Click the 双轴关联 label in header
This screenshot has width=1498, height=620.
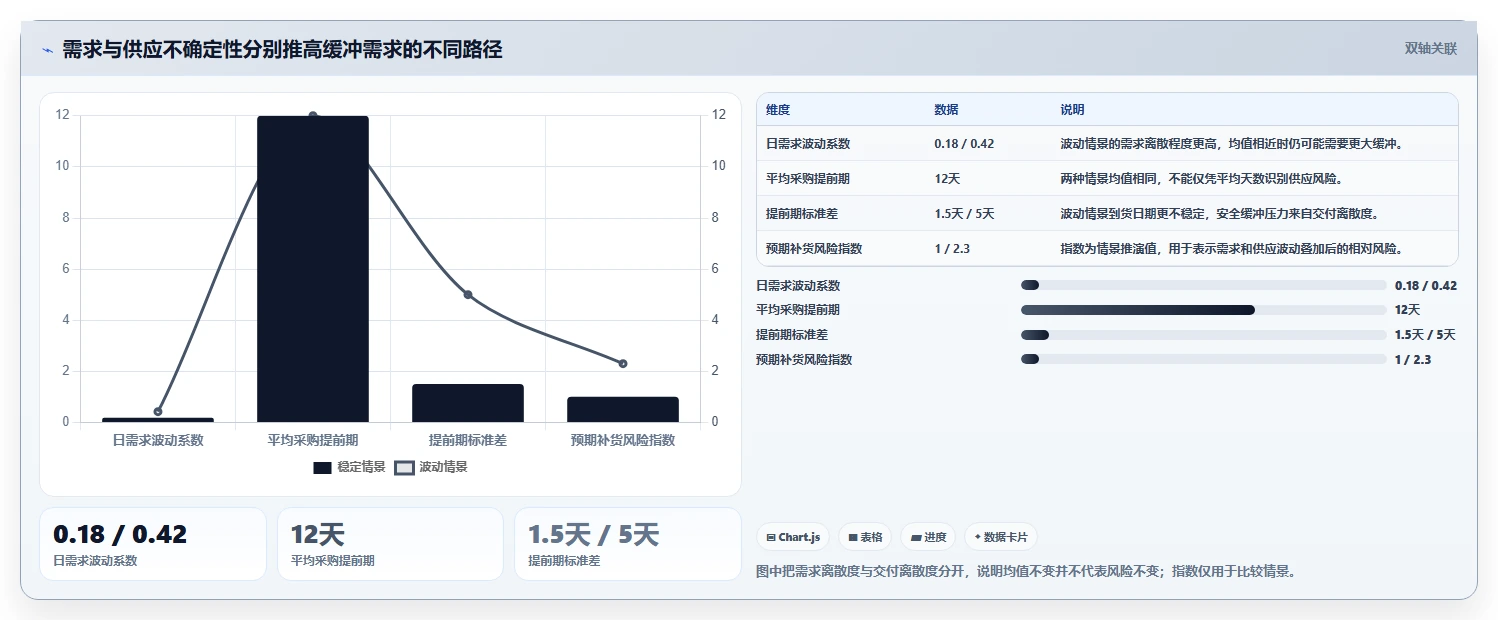pos(1431,49)
